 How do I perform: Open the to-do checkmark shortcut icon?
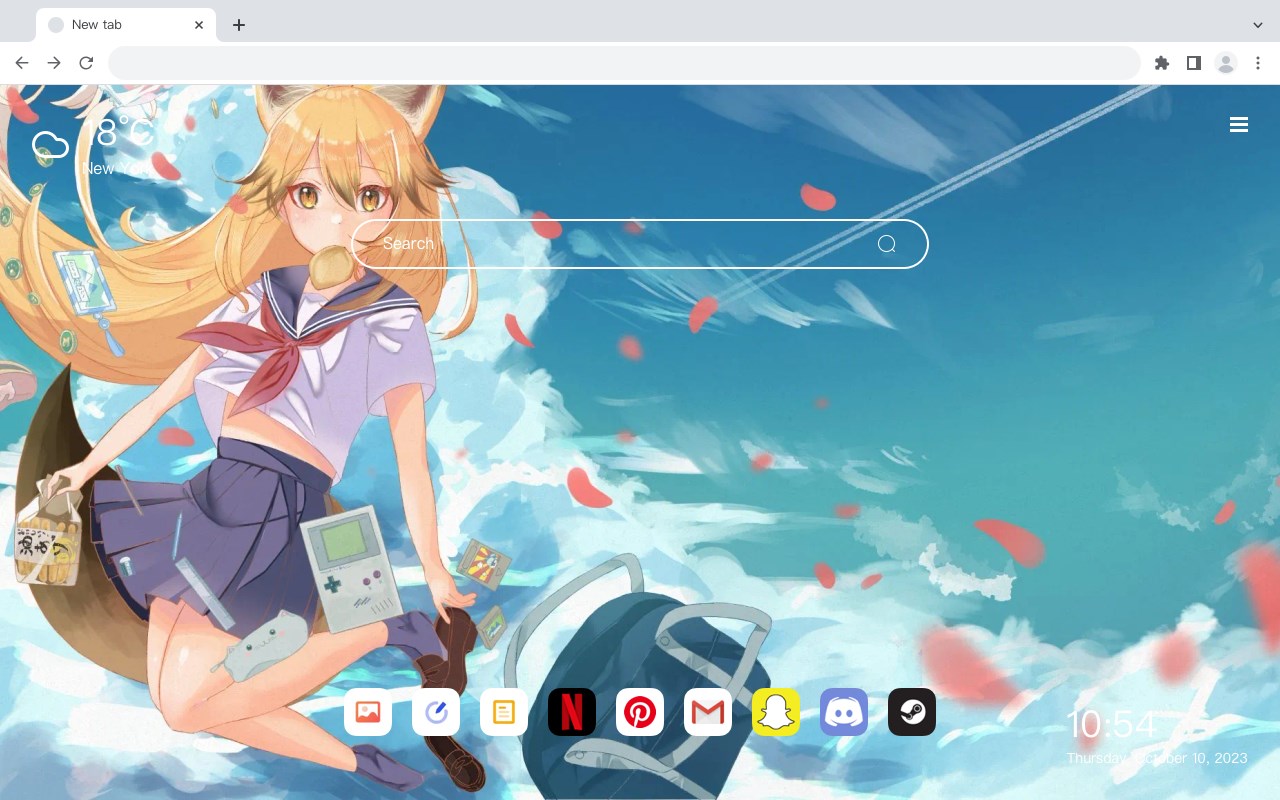pyautogui.click(x=436, y=712)
